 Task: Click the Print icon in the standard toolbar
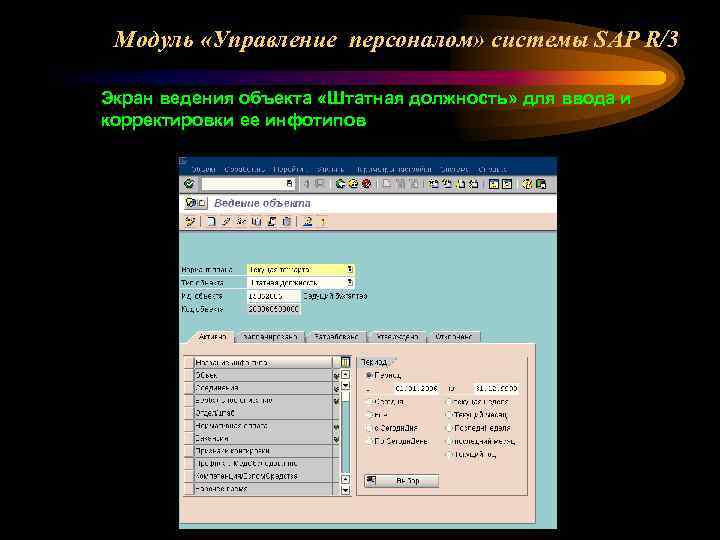point(388,184)
